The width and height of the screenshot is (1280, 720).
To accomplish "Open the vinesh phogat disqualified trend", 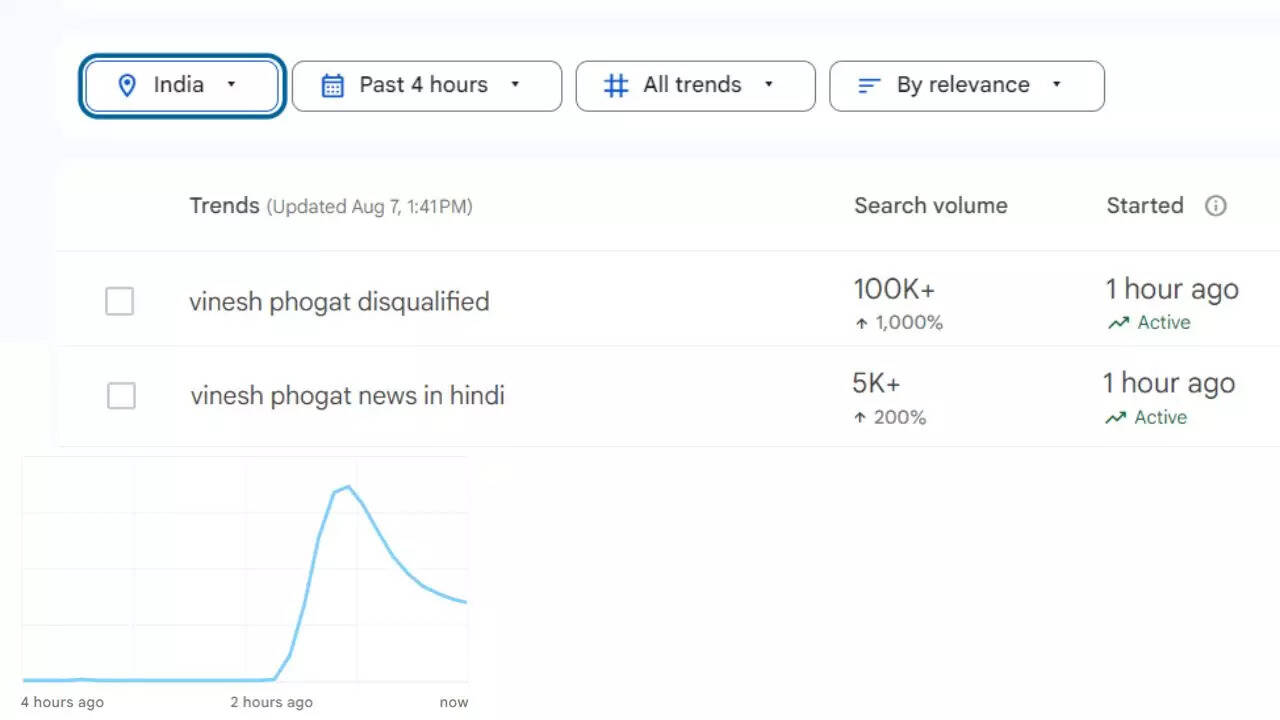I will click(339, 302).
